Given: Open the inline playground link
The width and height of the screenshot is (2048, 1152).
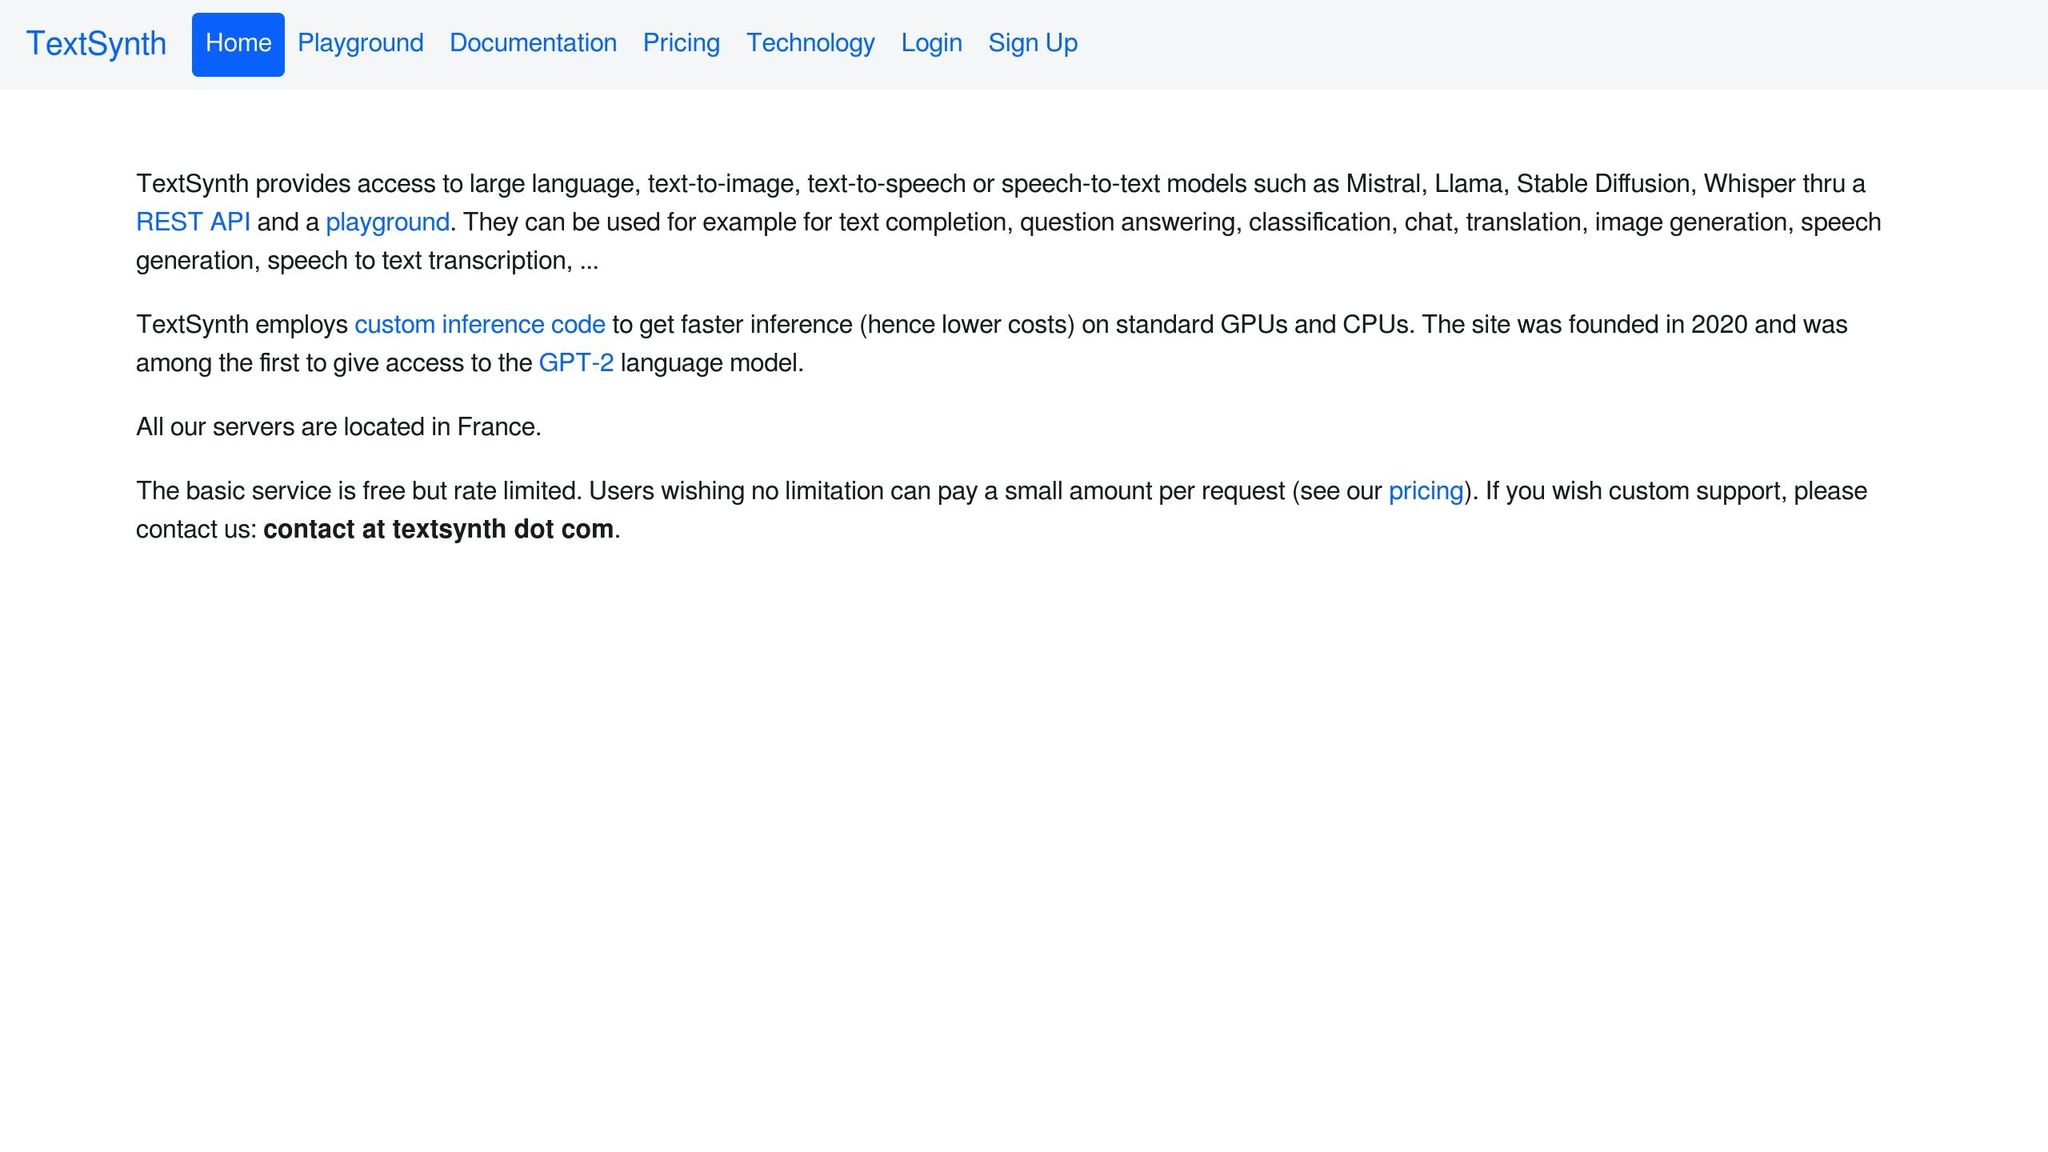Looking at the screenshot, I should pyautogui.click(x=387, y=222).
